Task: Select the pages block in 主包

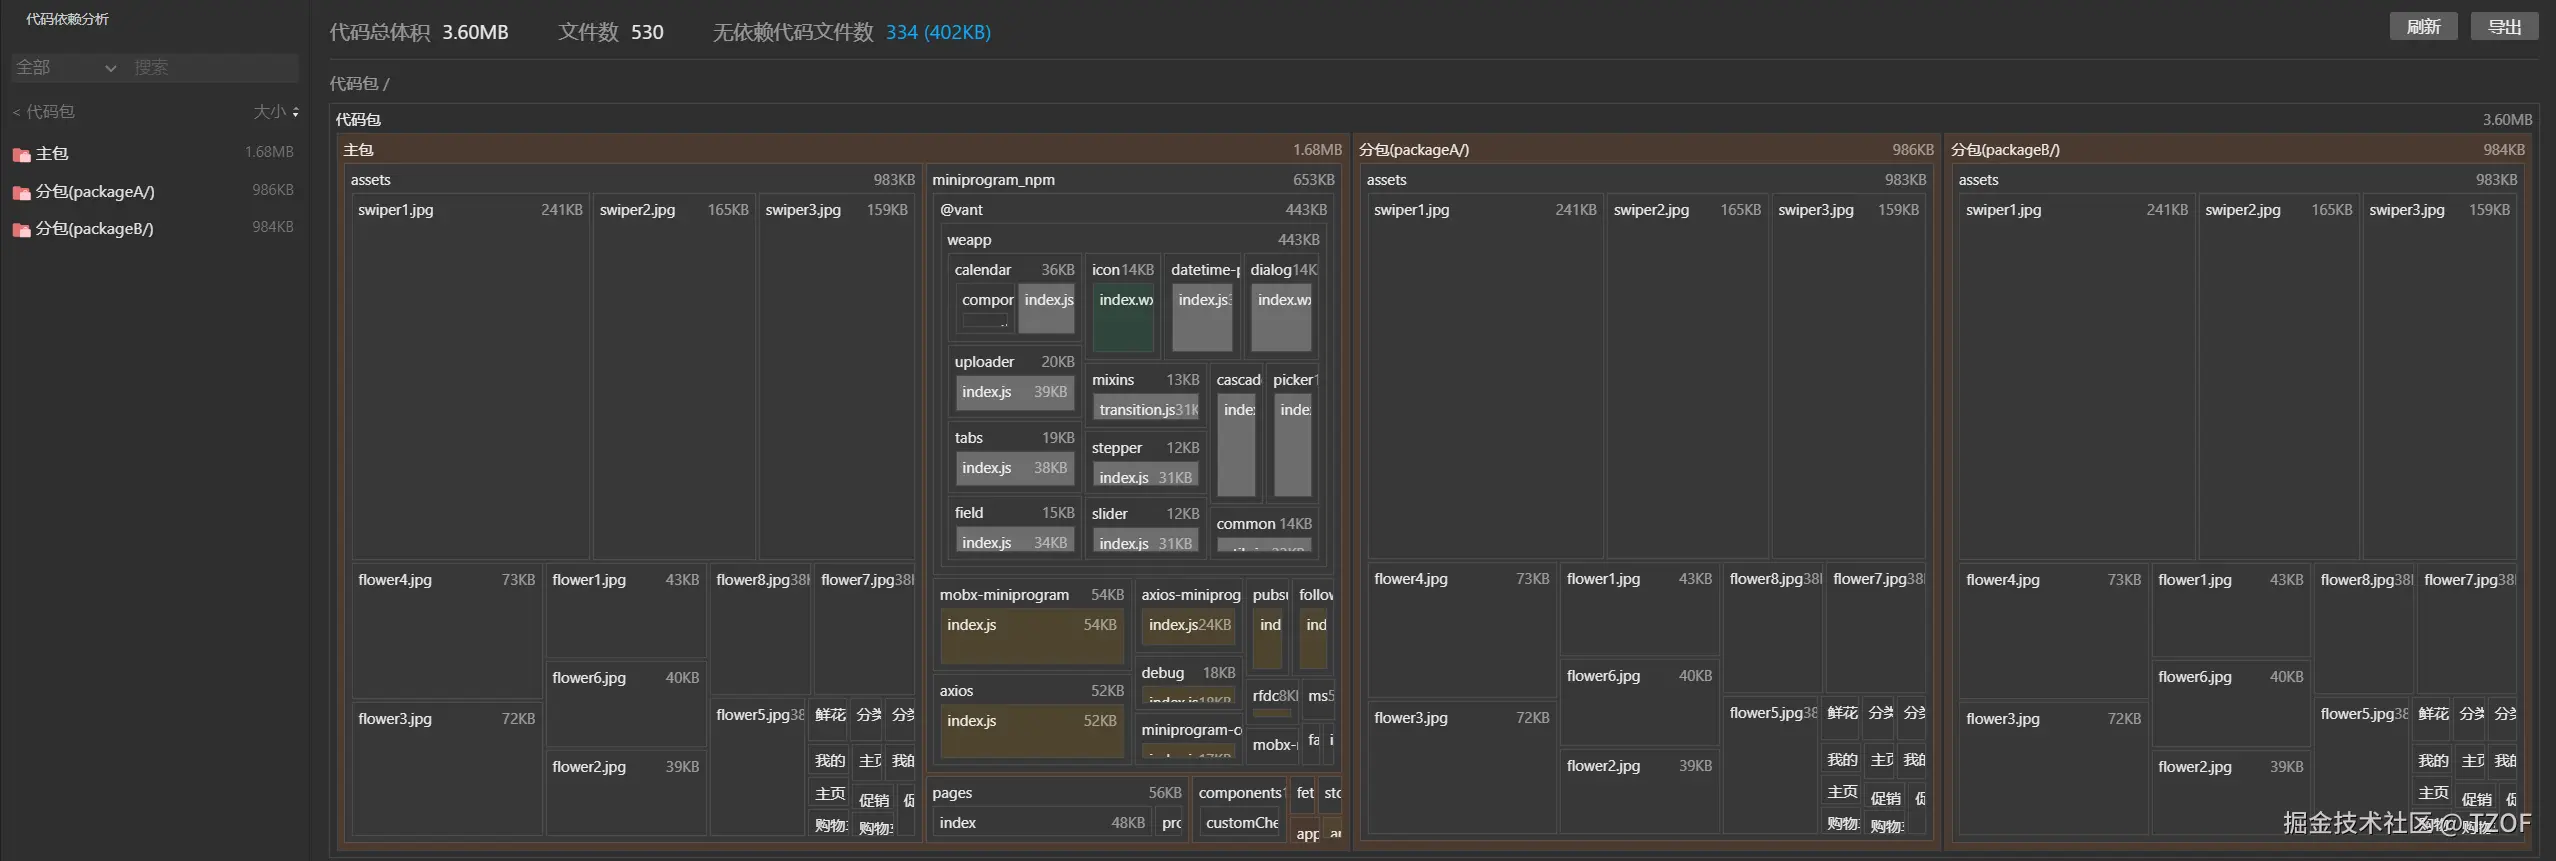Action: [x=952, y=793]
